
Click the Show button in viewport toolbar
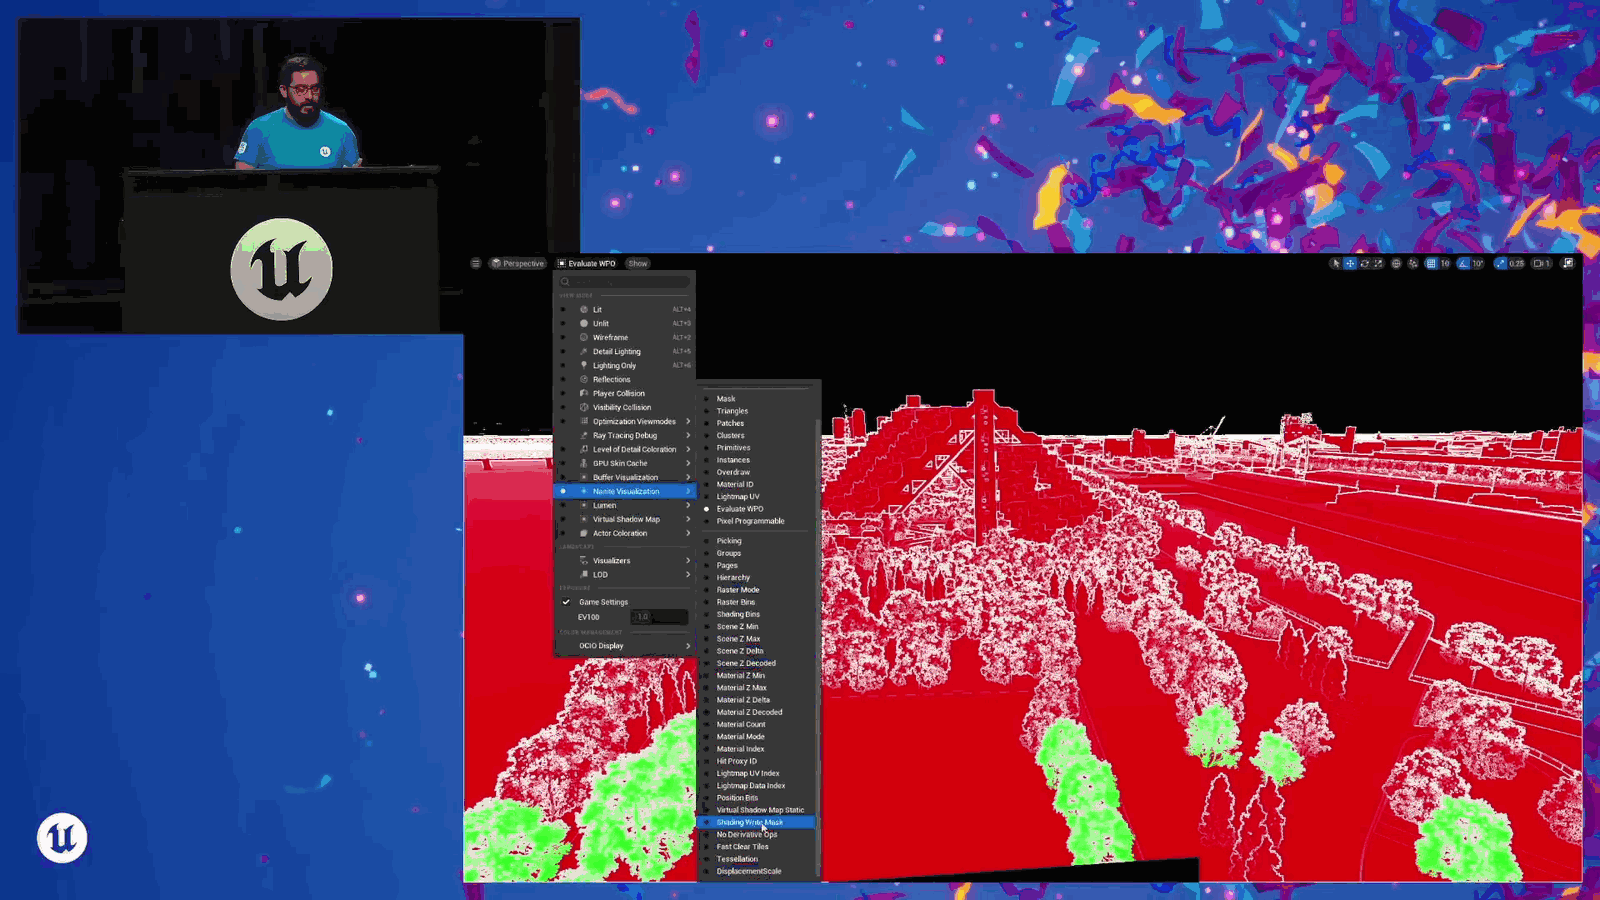(638, 264)
